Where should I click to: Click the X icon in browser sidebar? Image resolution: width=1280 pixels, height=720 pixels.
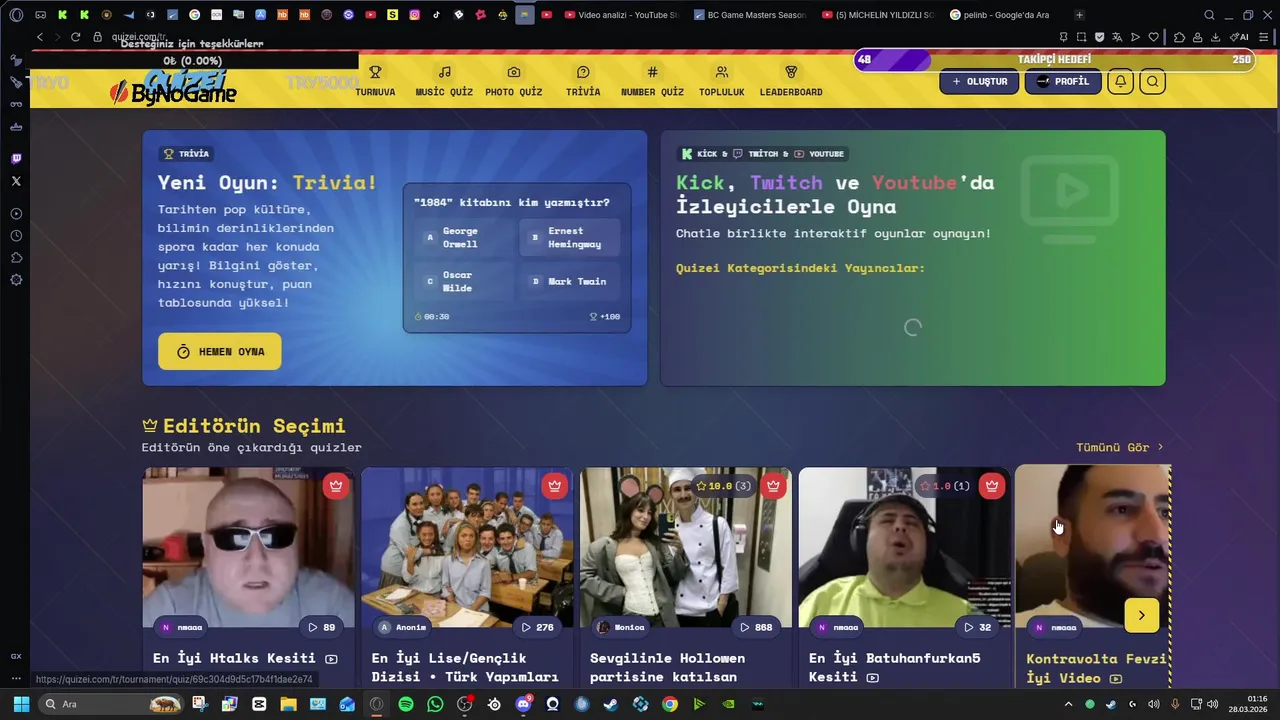[16, 181]
